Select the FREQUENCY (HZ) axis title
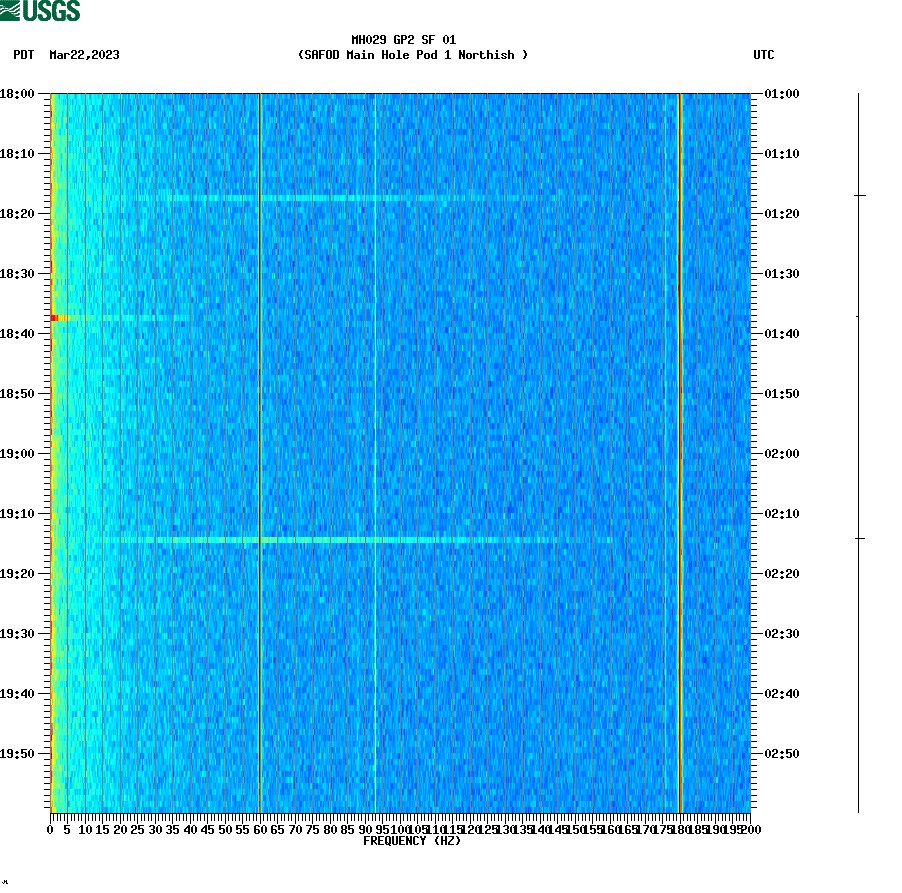Image resolution: width=902 pixels, height=893 pixels. [x=414, y=841]
